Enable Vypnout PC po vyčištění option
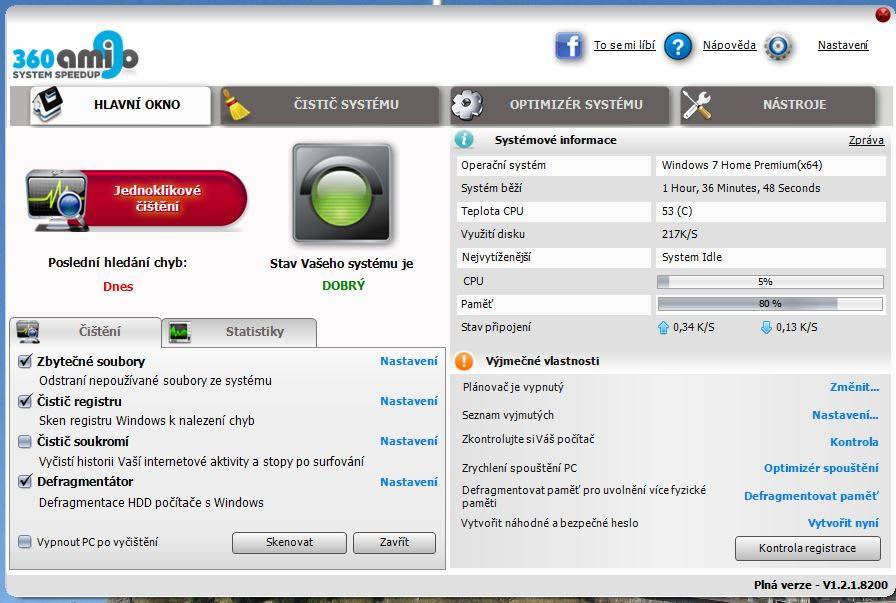Screen dimensions: 896x603 click(25, 542)
